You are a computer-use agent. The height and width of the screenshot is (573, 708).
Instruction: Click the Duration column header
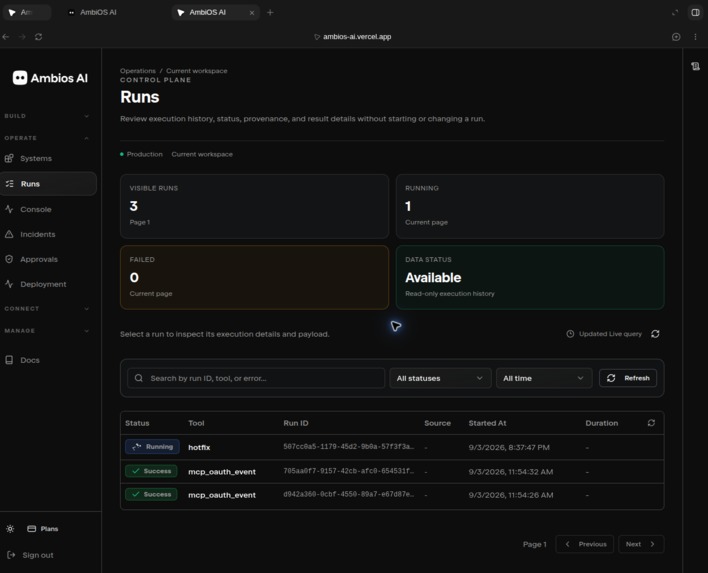click(x=601, y=423)
